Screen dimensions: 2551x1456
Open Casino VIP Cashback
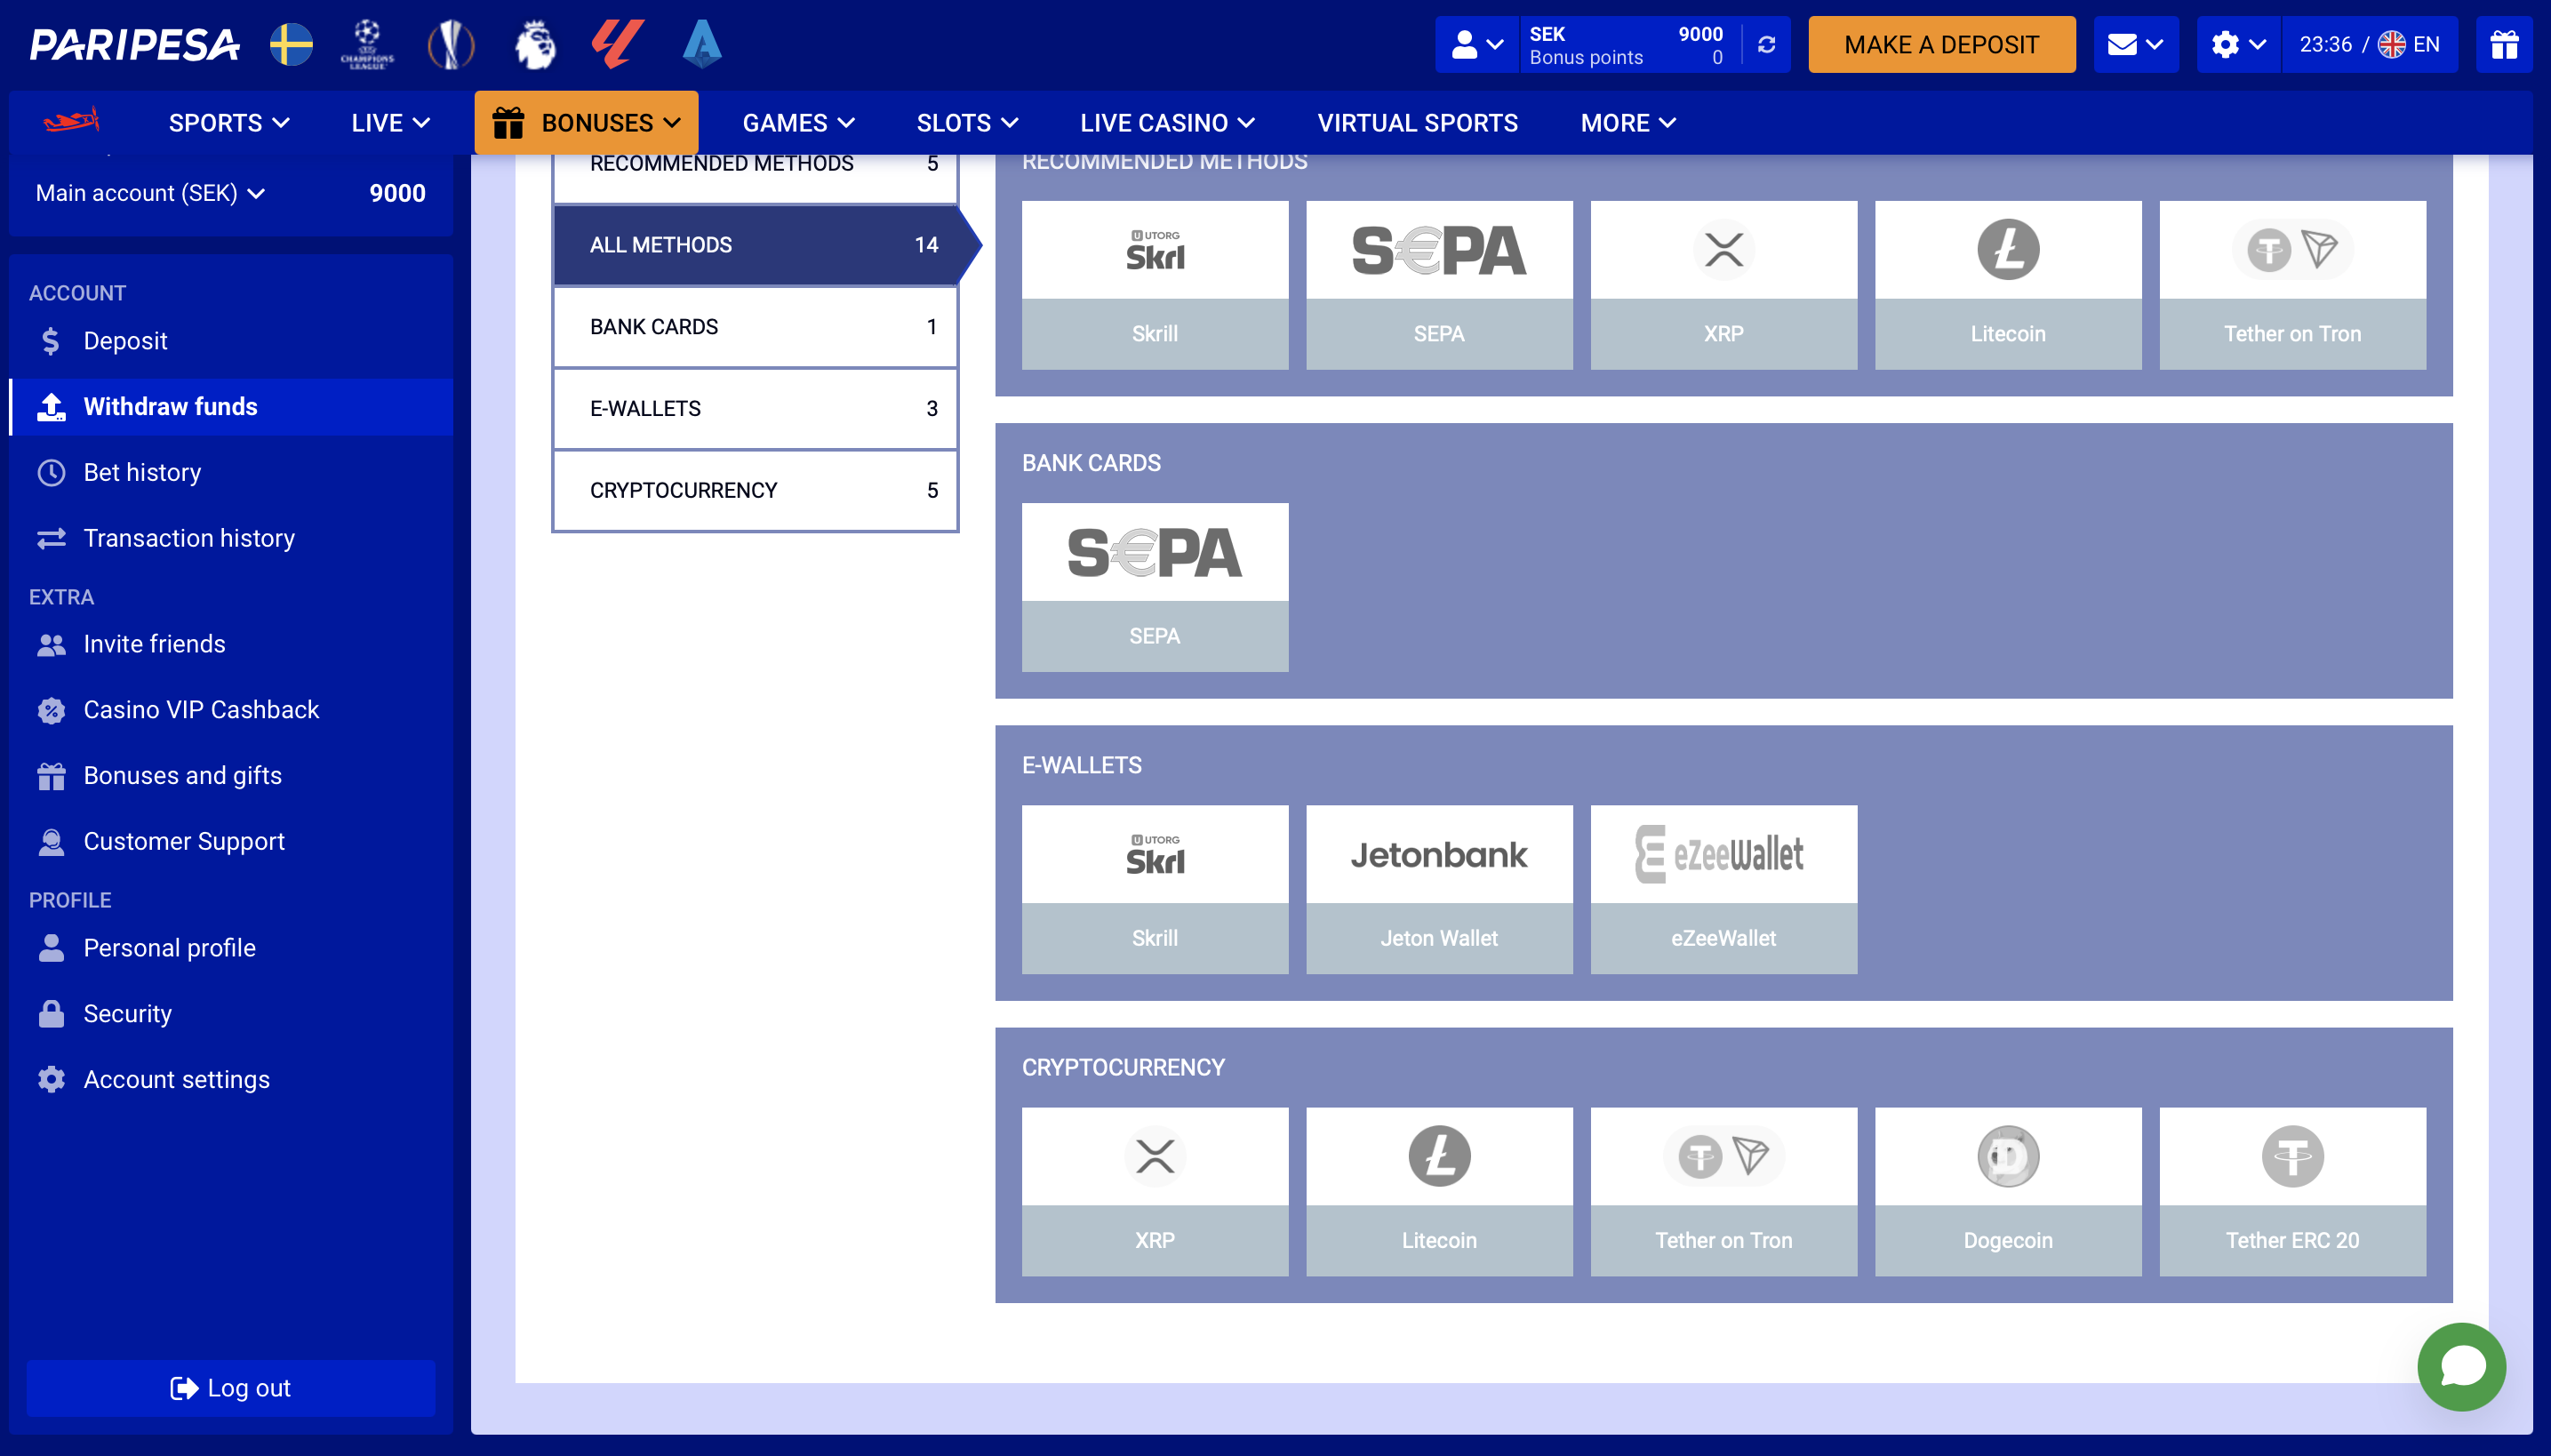tap(231, 711)
